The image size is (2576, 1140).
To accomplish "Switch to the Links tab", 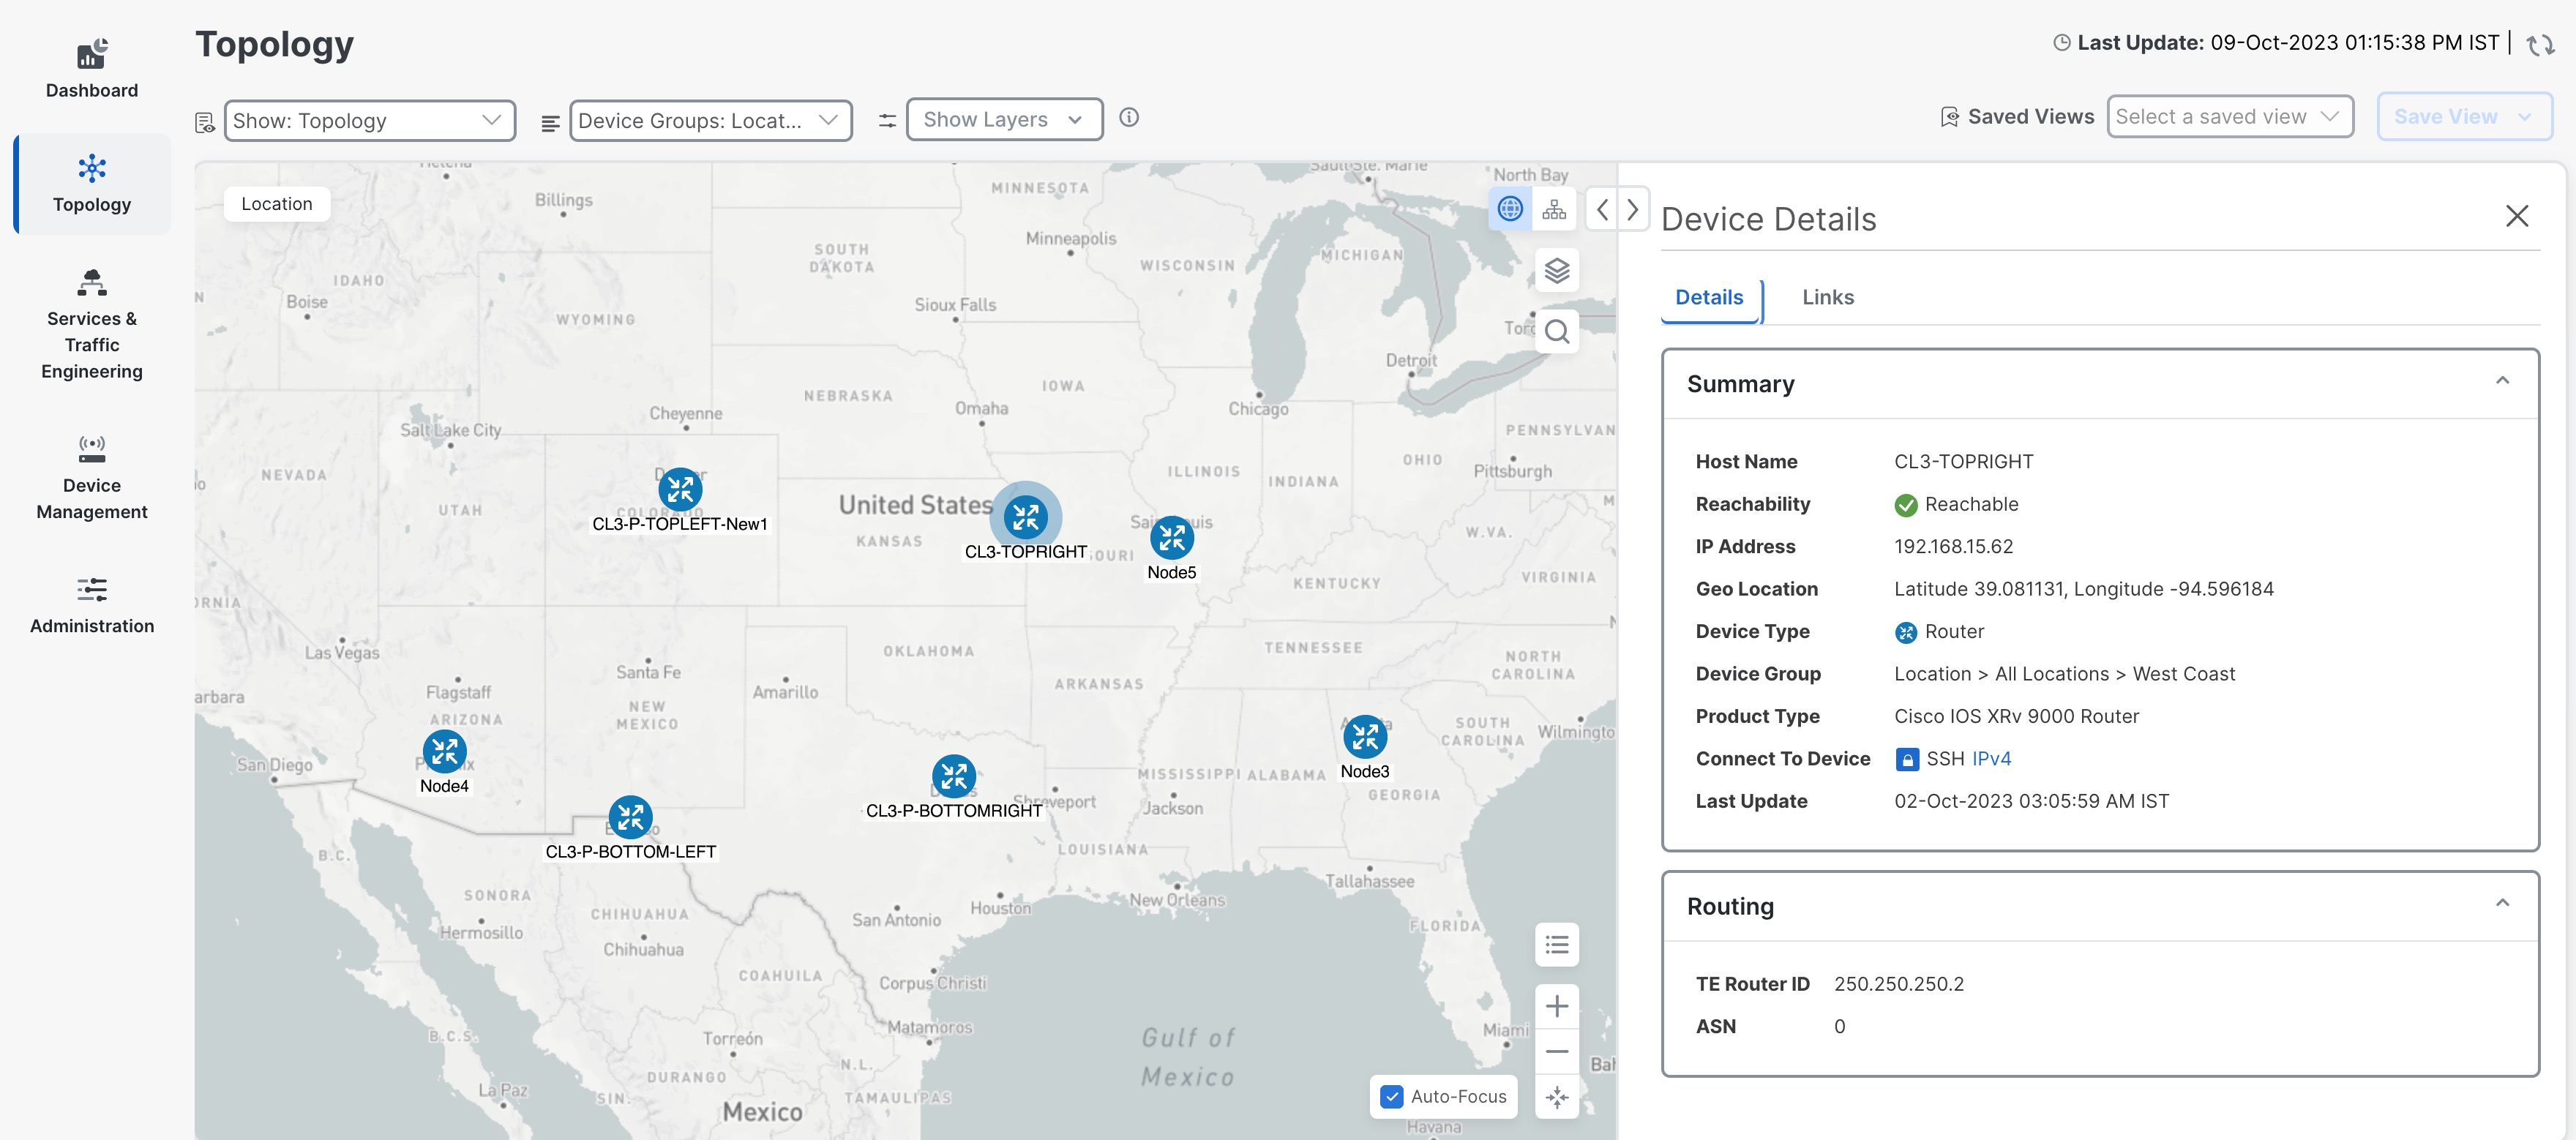I will 1827,297.
